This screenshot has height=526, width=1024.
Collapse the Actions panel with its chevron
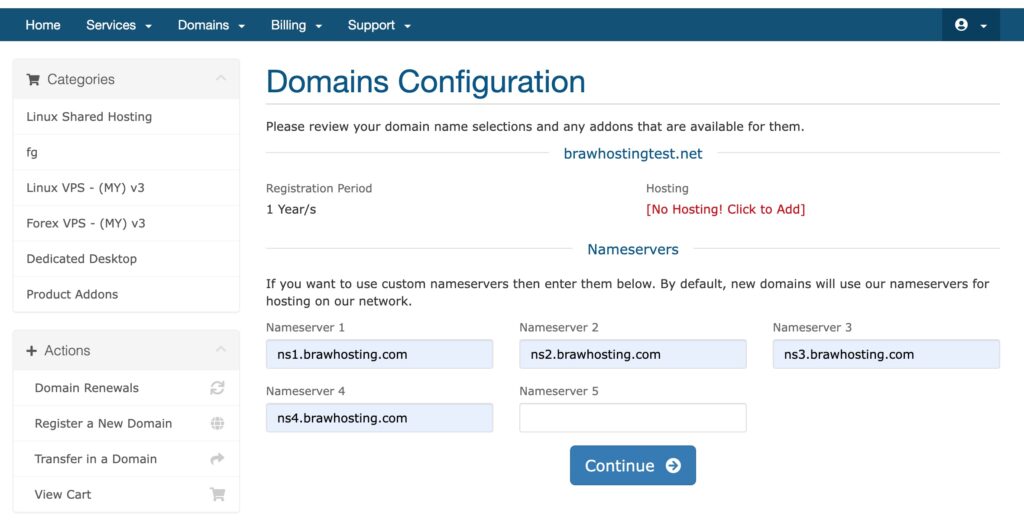[x=221, y=350]
